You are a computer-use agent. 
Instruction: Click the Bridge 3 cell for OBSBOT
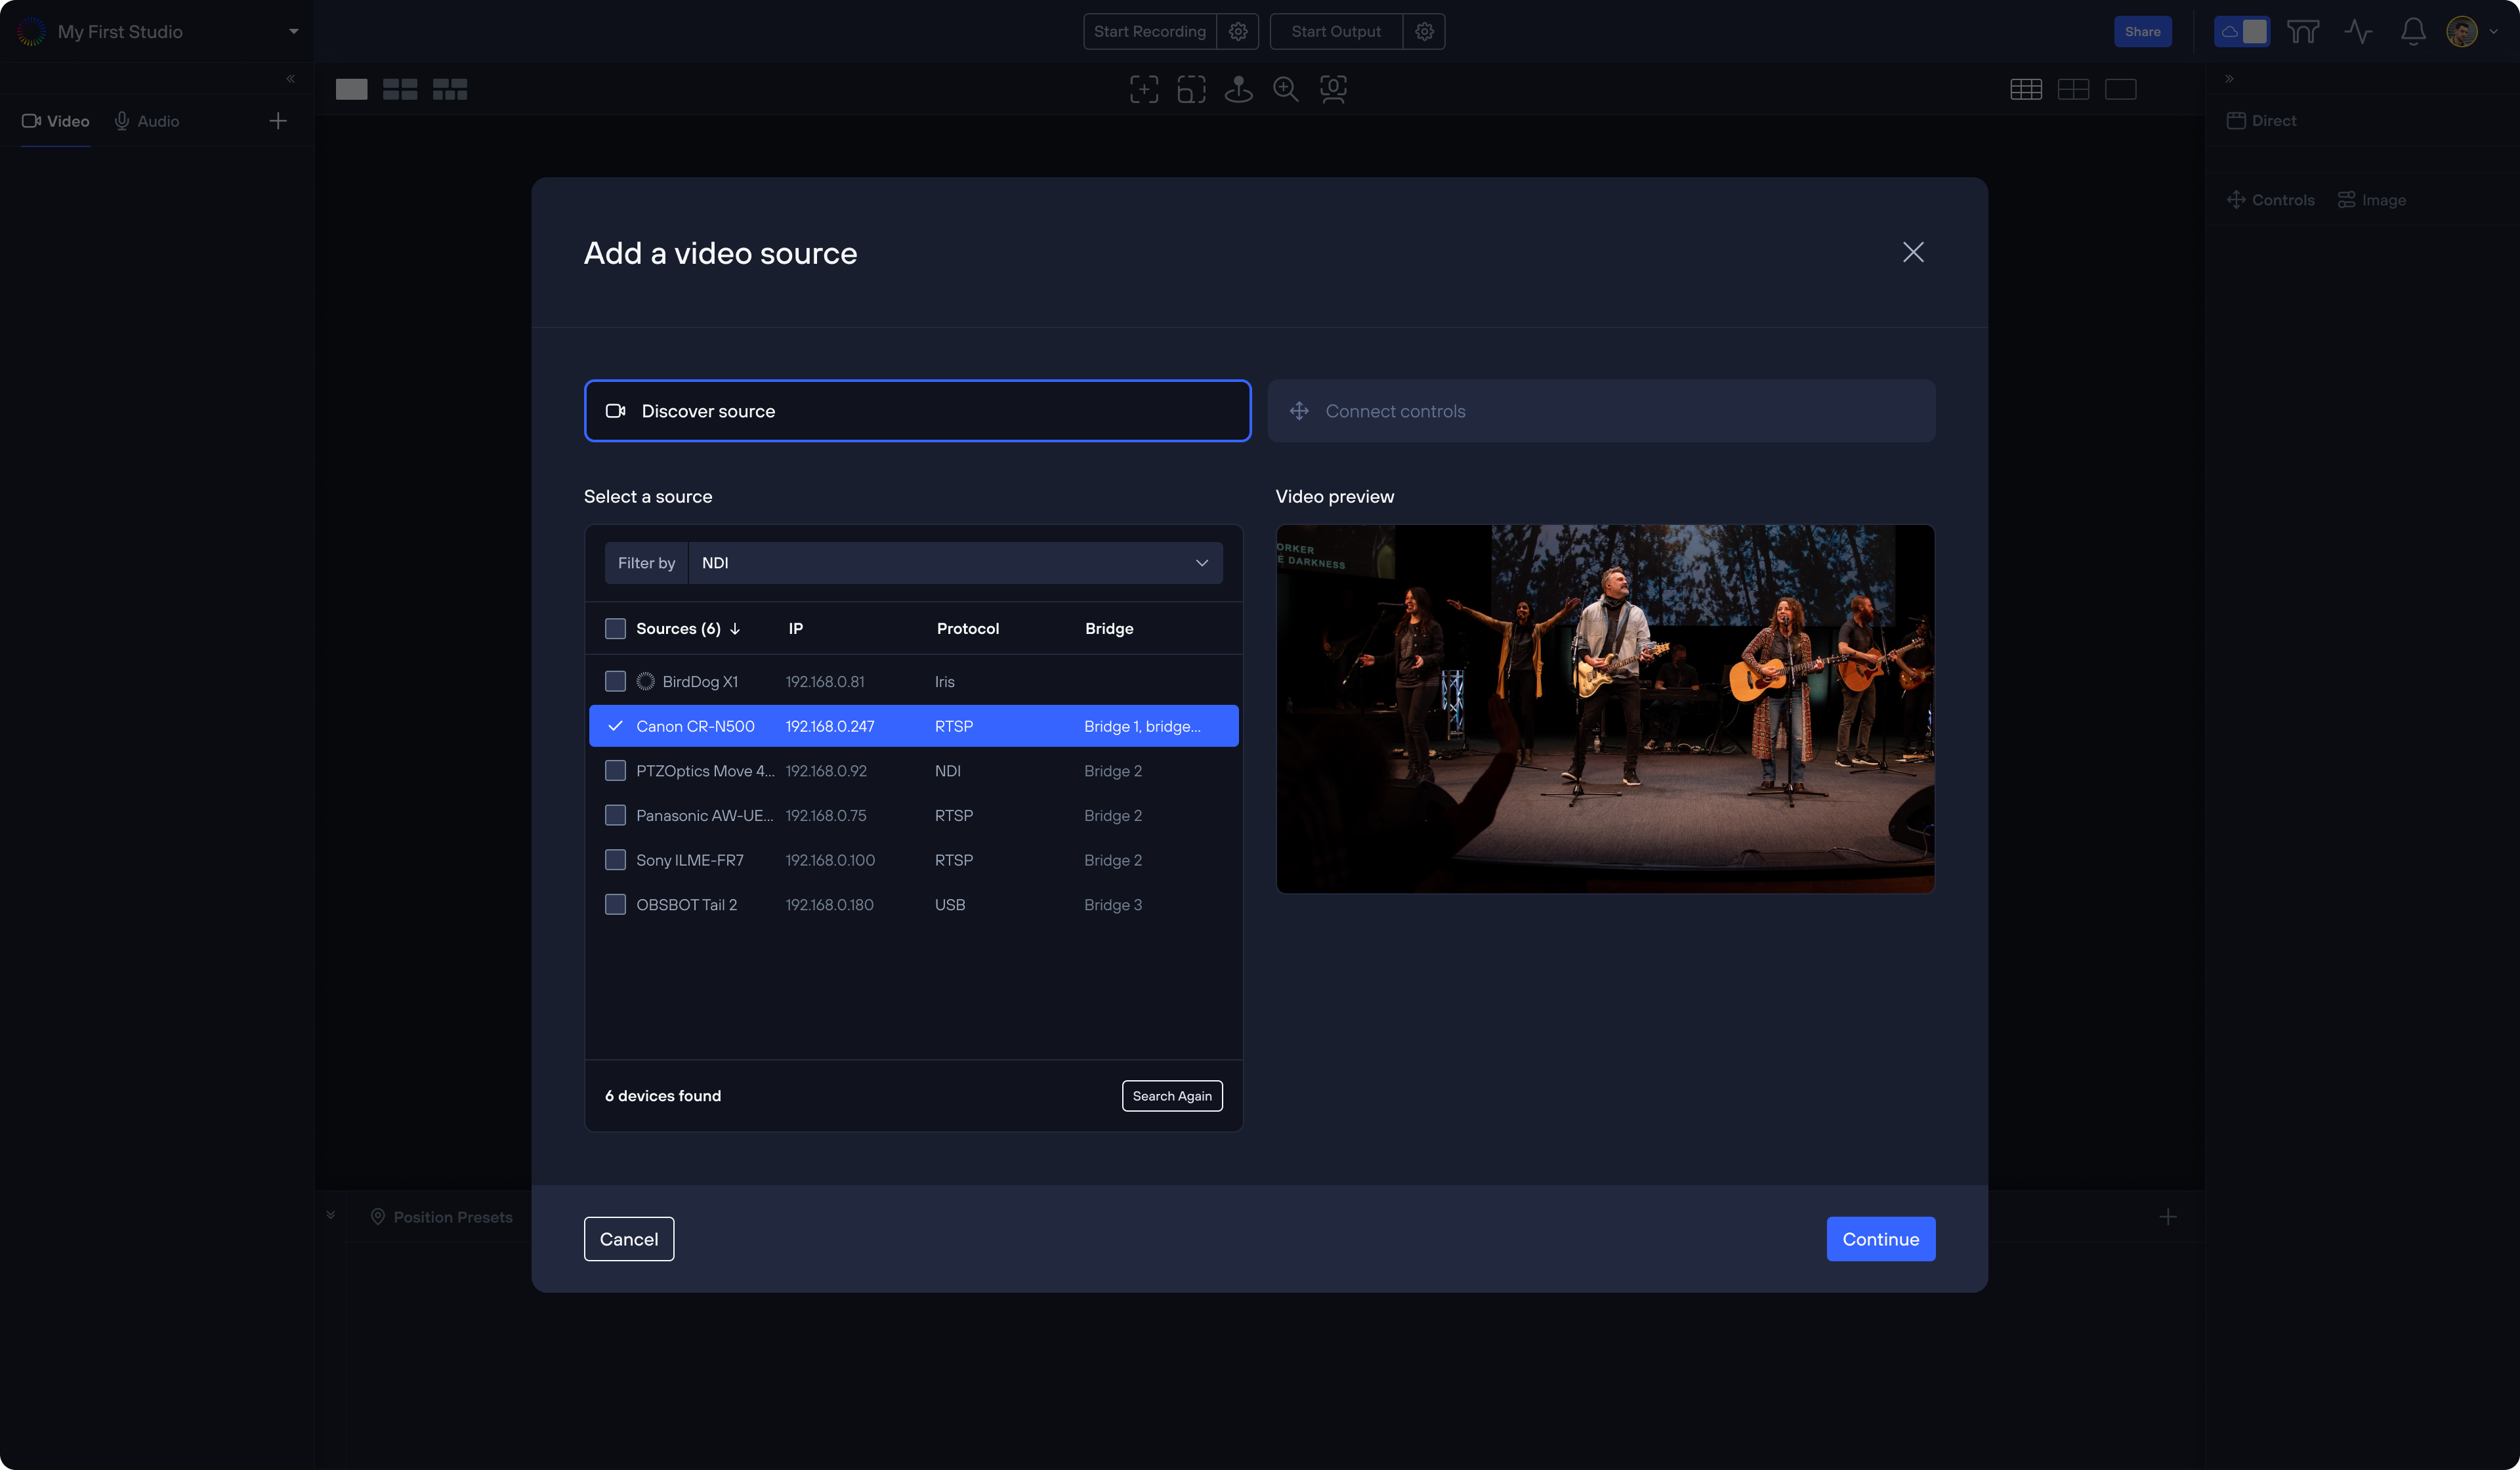[1113, 905]
